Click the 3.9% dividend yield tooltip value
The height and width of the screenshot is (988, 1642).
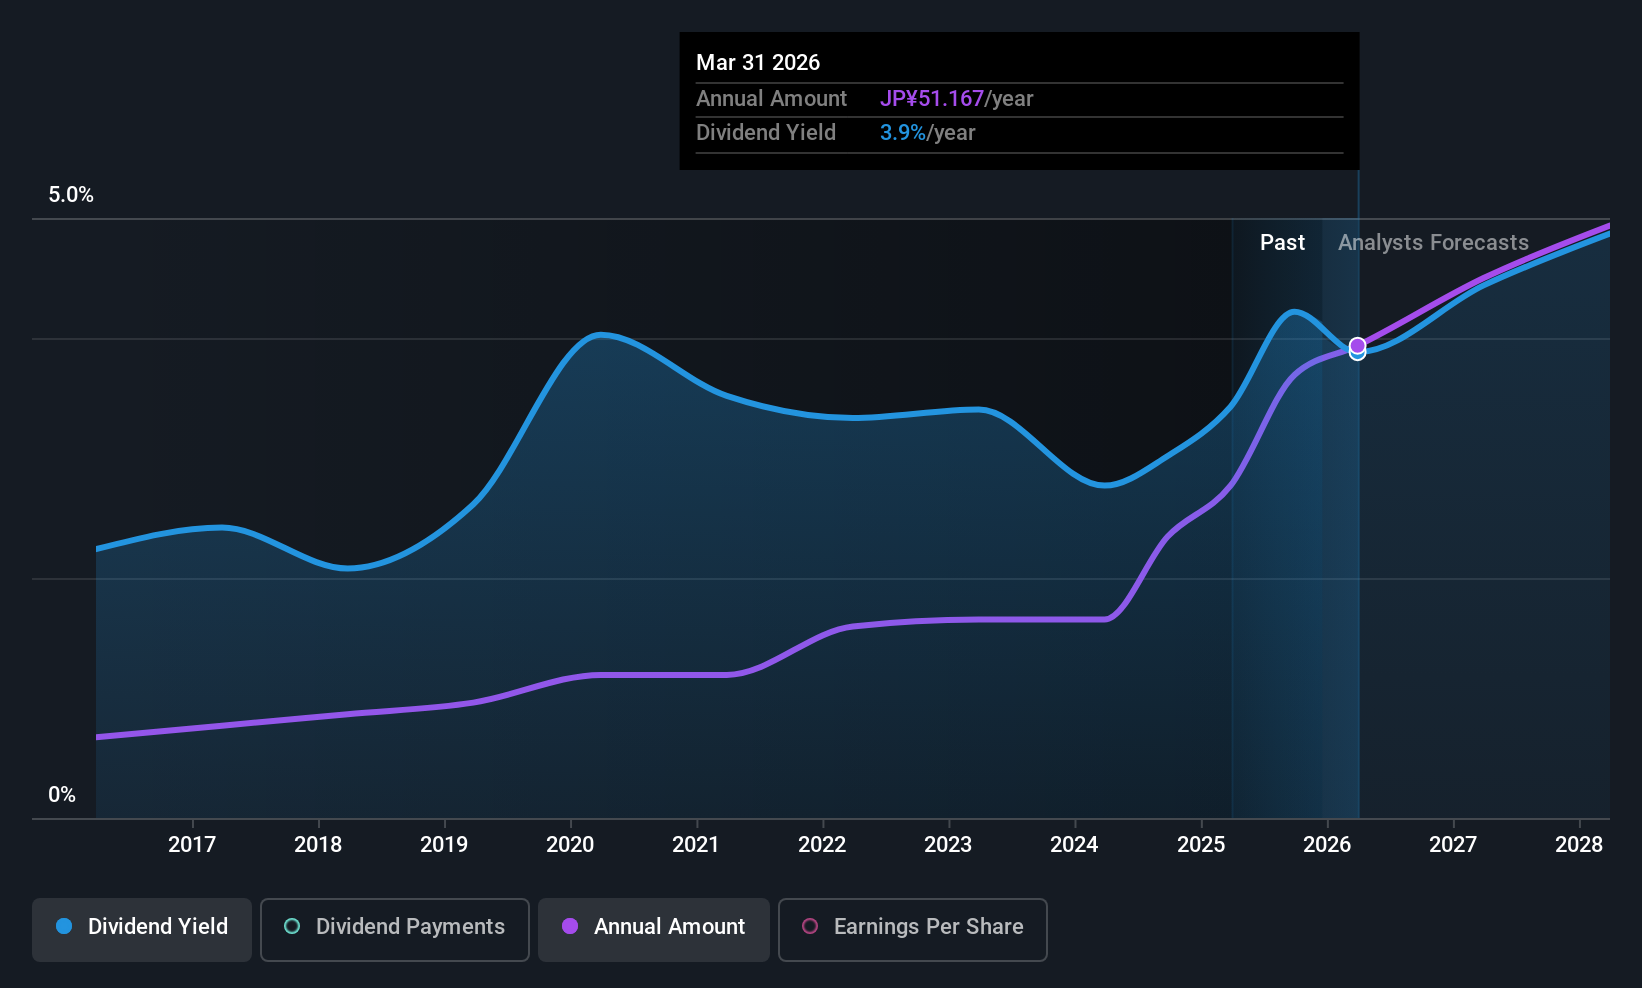(902, 133)
